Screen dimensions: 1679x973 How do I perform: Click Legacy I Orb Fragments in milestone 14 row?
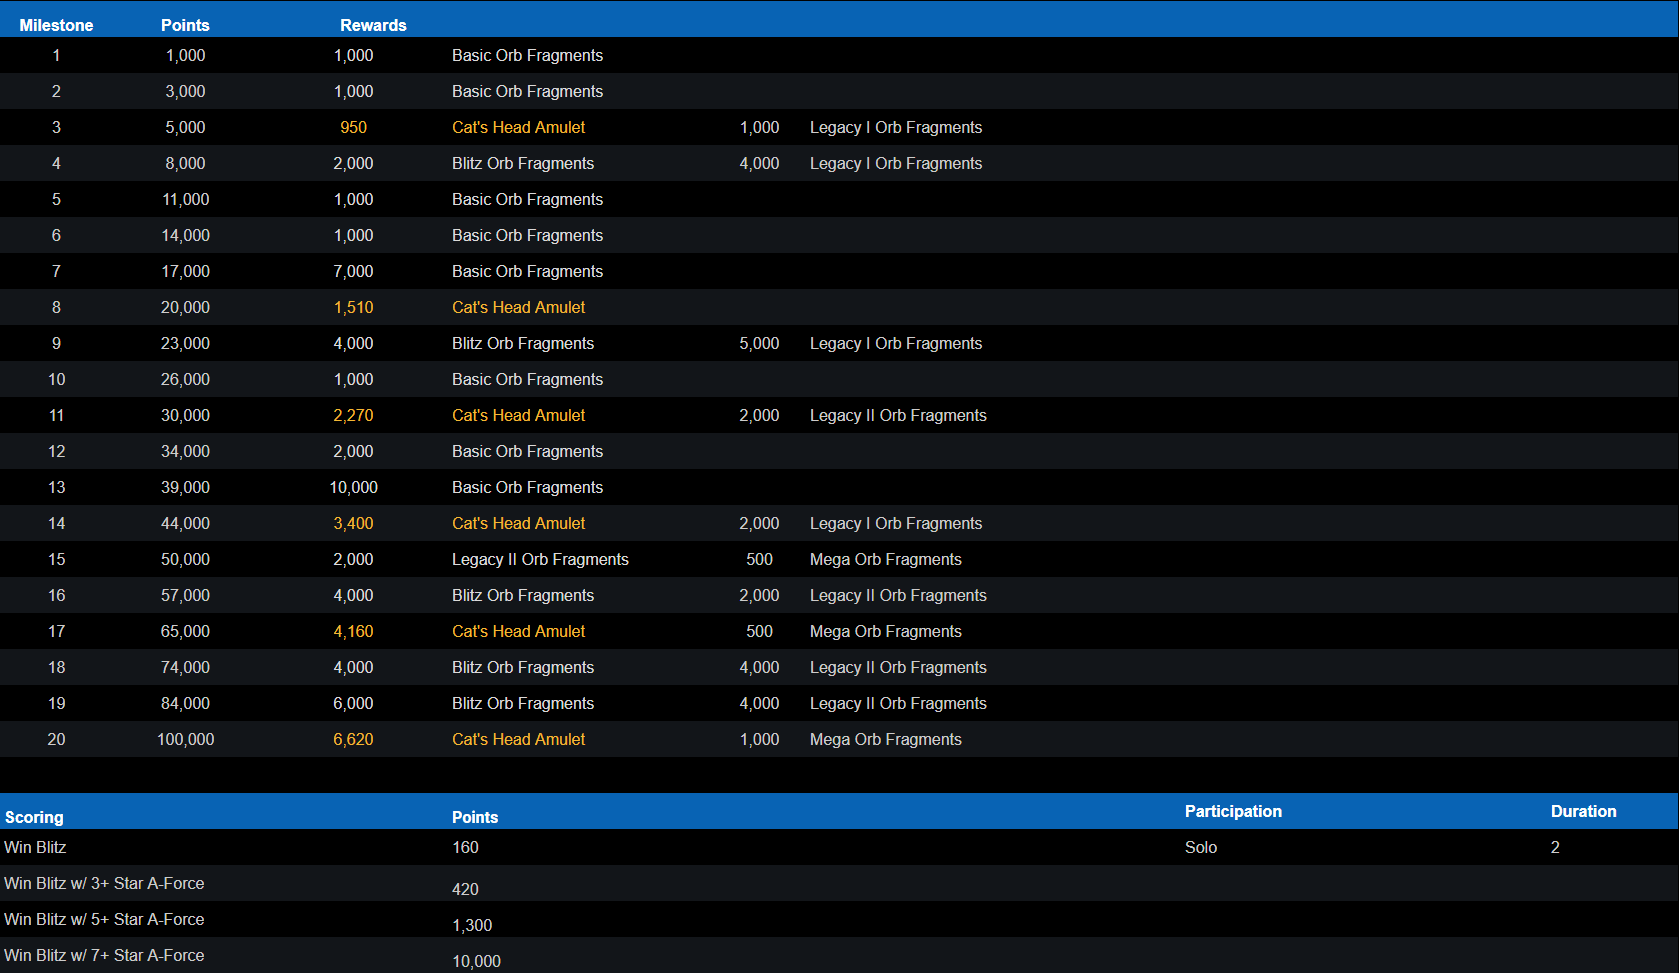pos(896,523)
